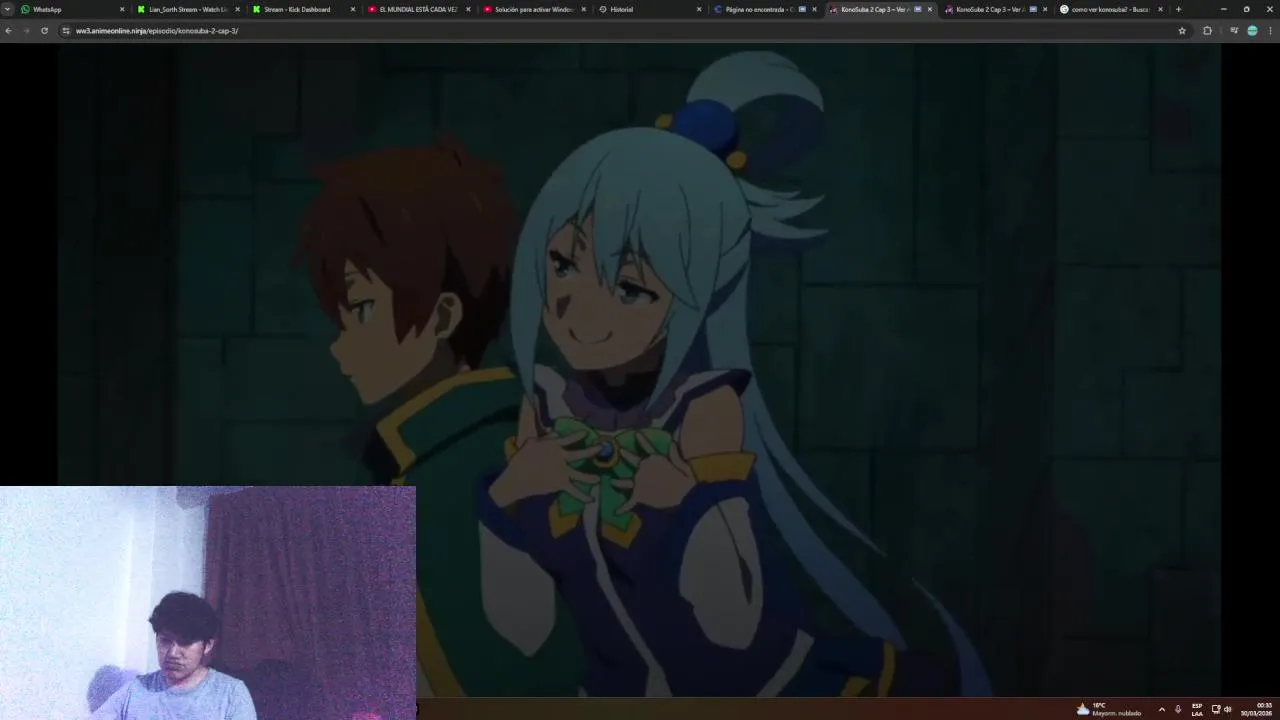Show hidden system tray icons

pyautogui.click(x=1161, y=709)
